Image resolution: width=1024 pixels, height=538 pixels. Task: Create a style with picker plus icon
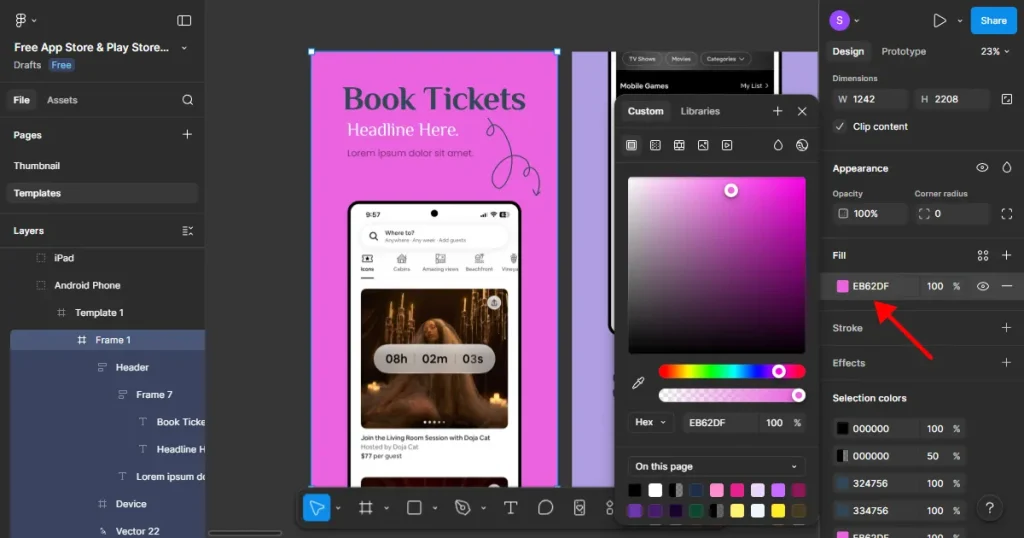tap(777, 111)
